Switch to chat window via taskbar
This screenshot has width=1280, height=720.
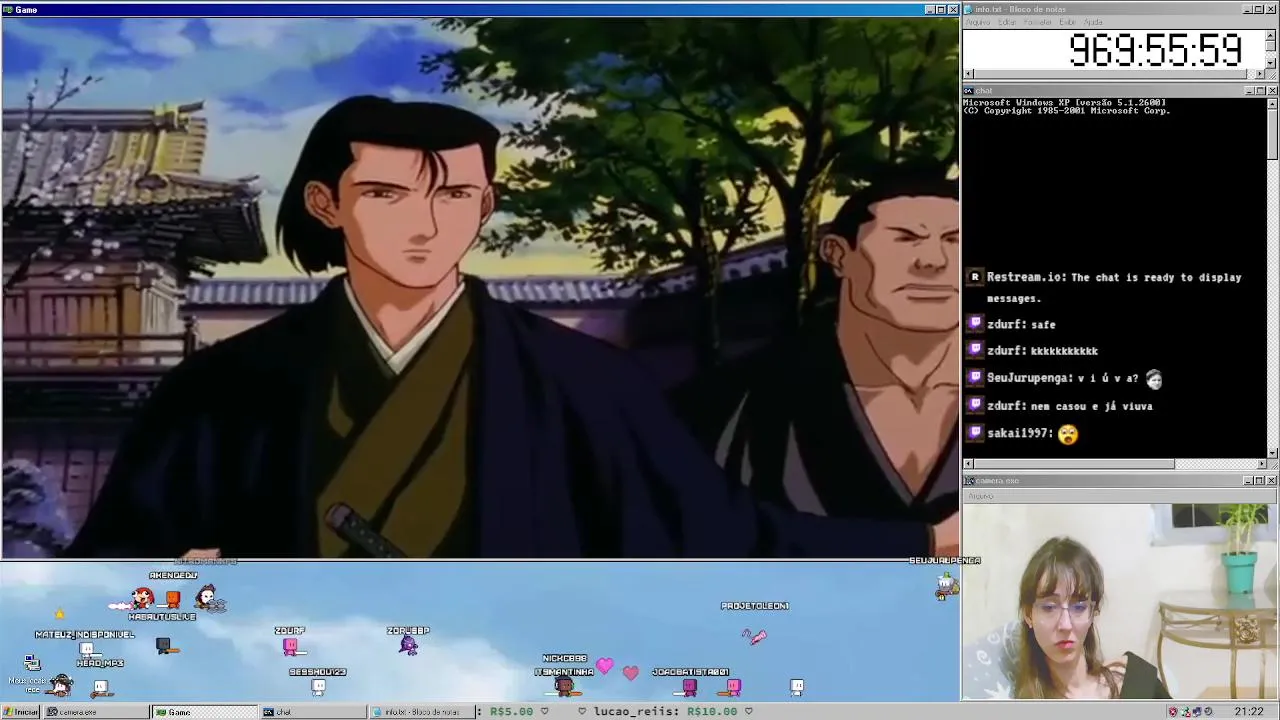click(x=312, y=712)
